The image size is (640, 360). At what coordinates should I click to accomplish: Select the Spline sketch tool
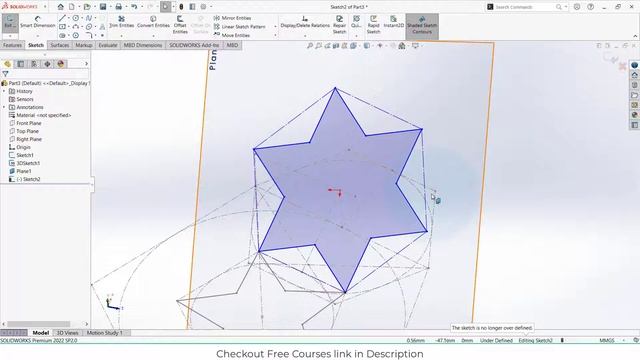click(89, 18)
